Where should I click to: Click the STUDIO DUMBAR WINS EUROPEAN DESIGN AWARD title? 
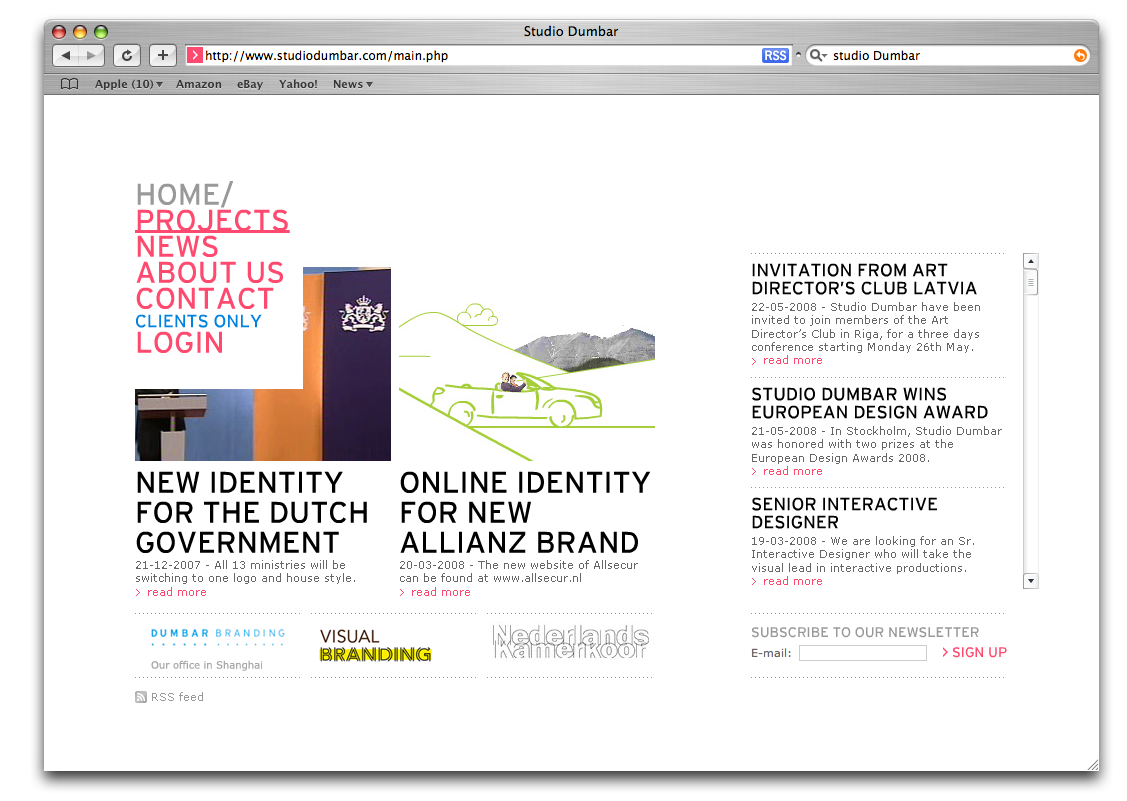pos(870,403)
